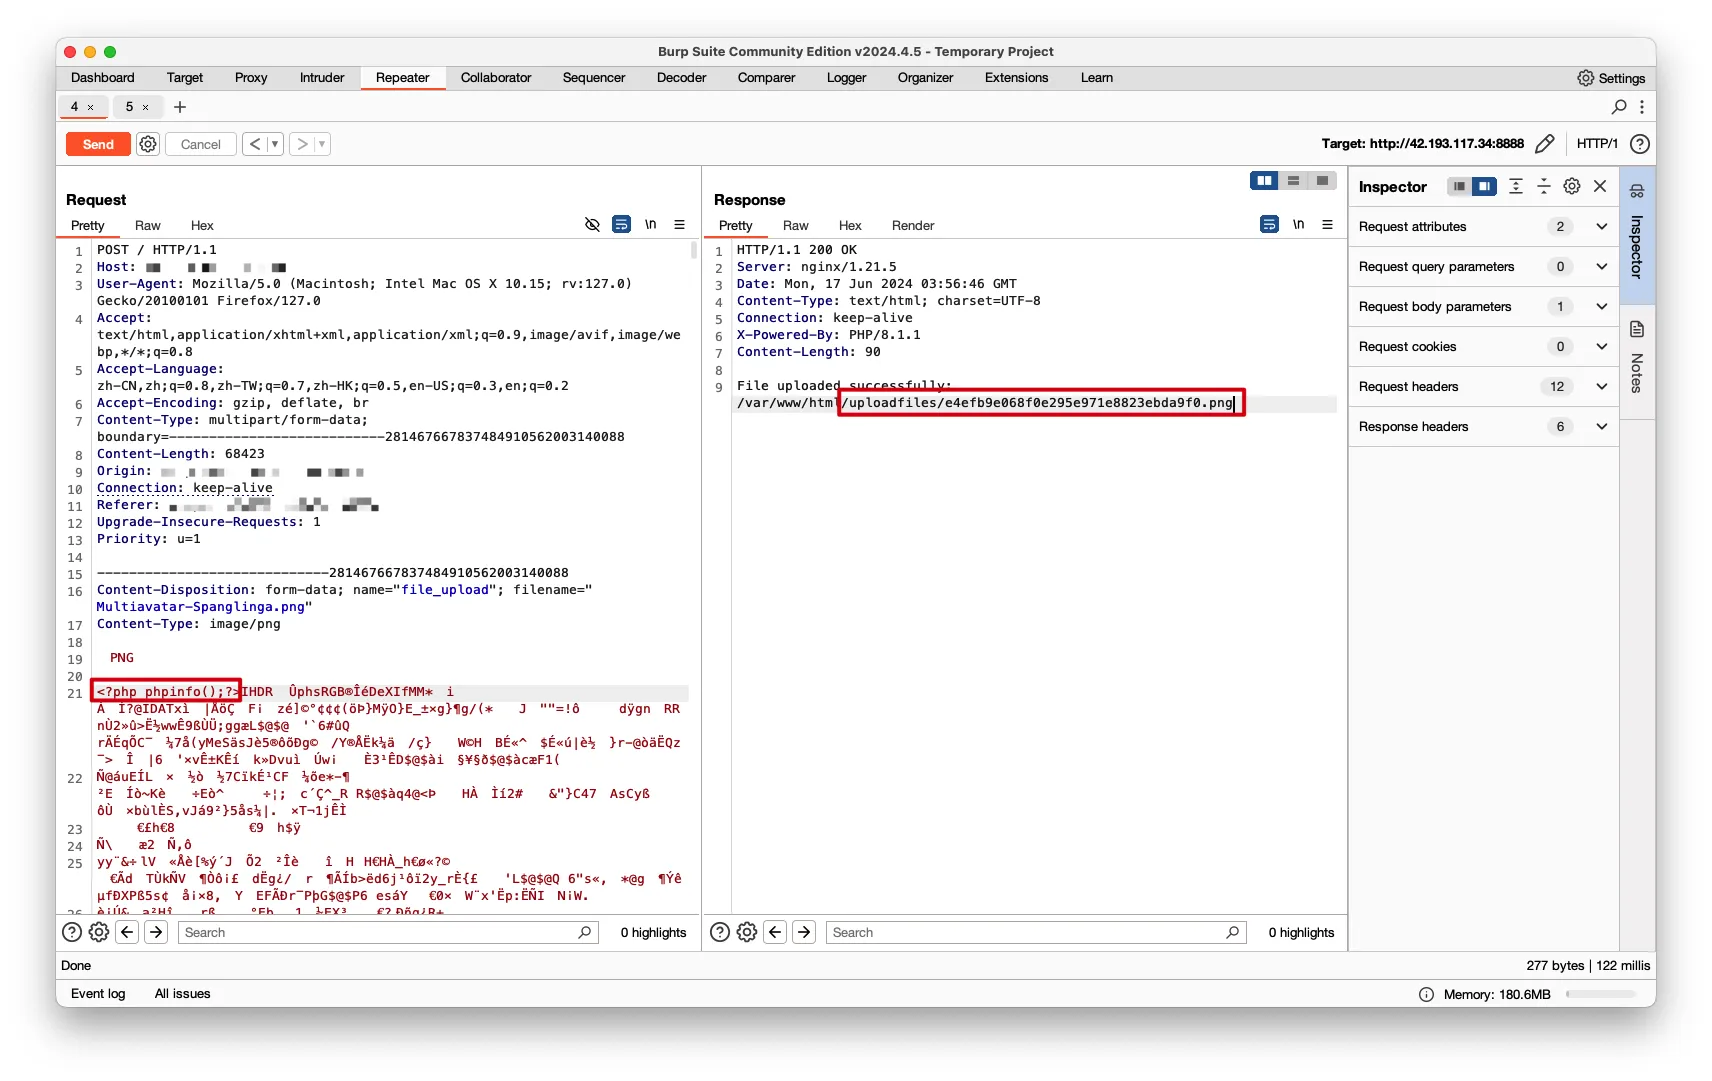Open the Extensions tab
The height and width of the screenshot is (1081, 1712).
tap(1017, 78)
